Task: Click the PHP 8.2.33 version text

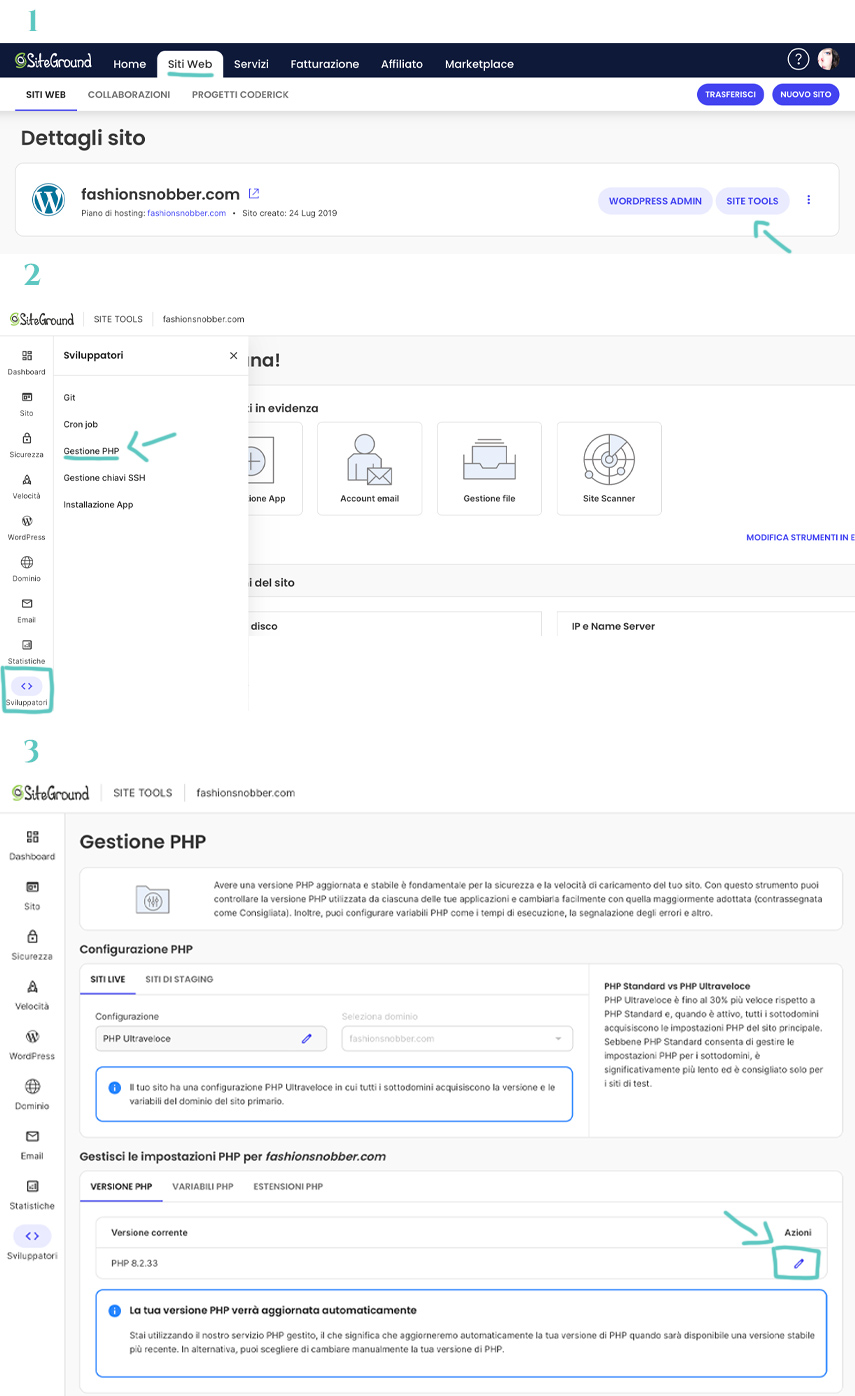Action: 134,1263
